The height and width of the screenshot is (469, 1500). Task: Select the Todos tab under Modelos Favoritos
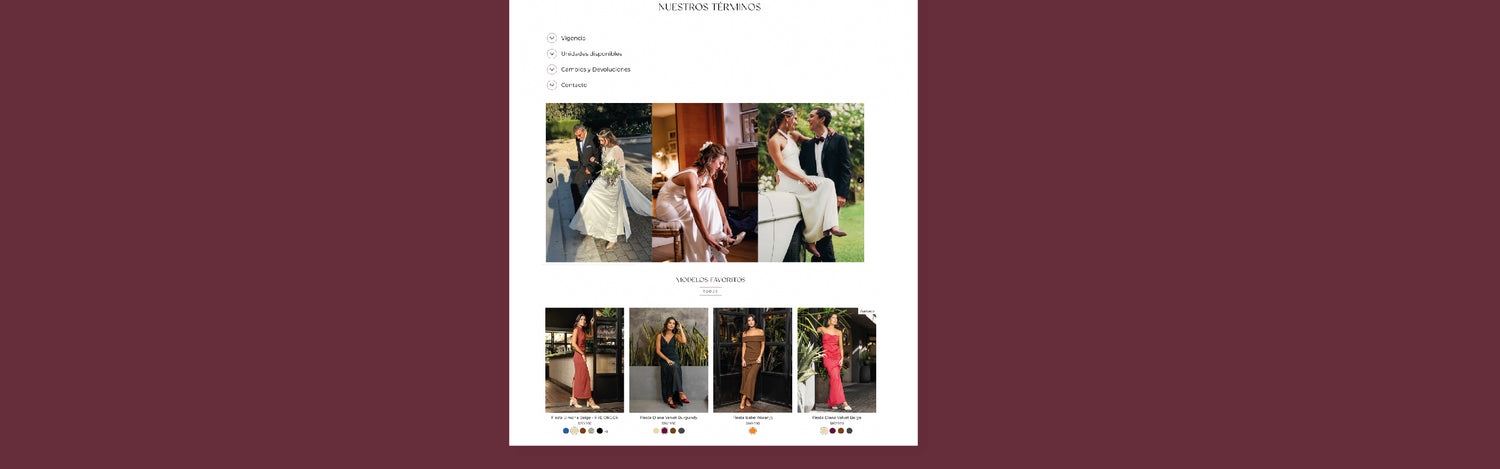point(710,292)
